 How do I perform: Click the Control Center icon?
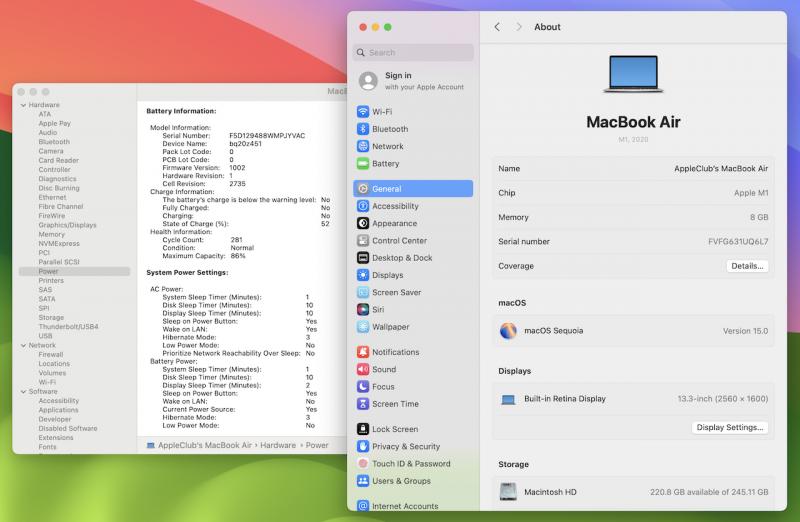click(363, 241)
